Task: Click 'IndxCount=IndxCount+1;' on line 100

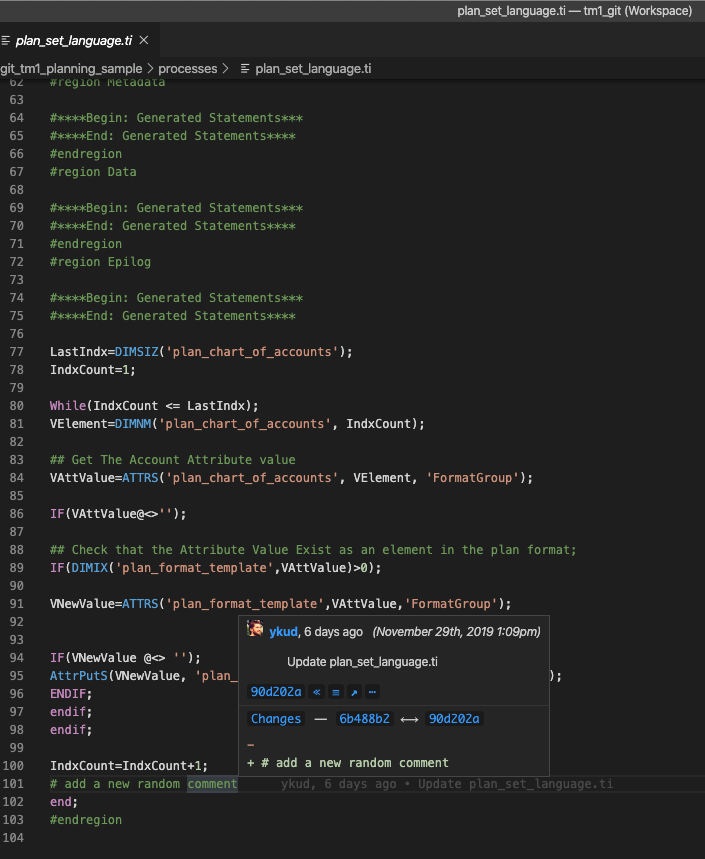Action: click(129, 766)
